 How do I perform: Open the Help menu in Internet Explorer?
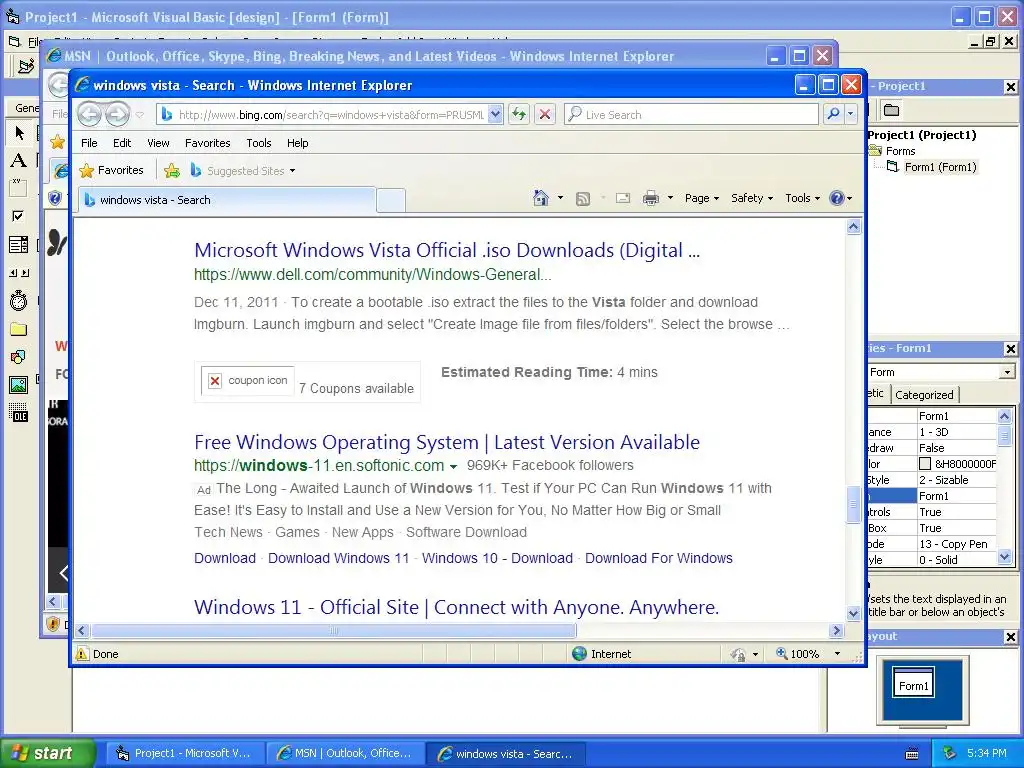(297, 143)
